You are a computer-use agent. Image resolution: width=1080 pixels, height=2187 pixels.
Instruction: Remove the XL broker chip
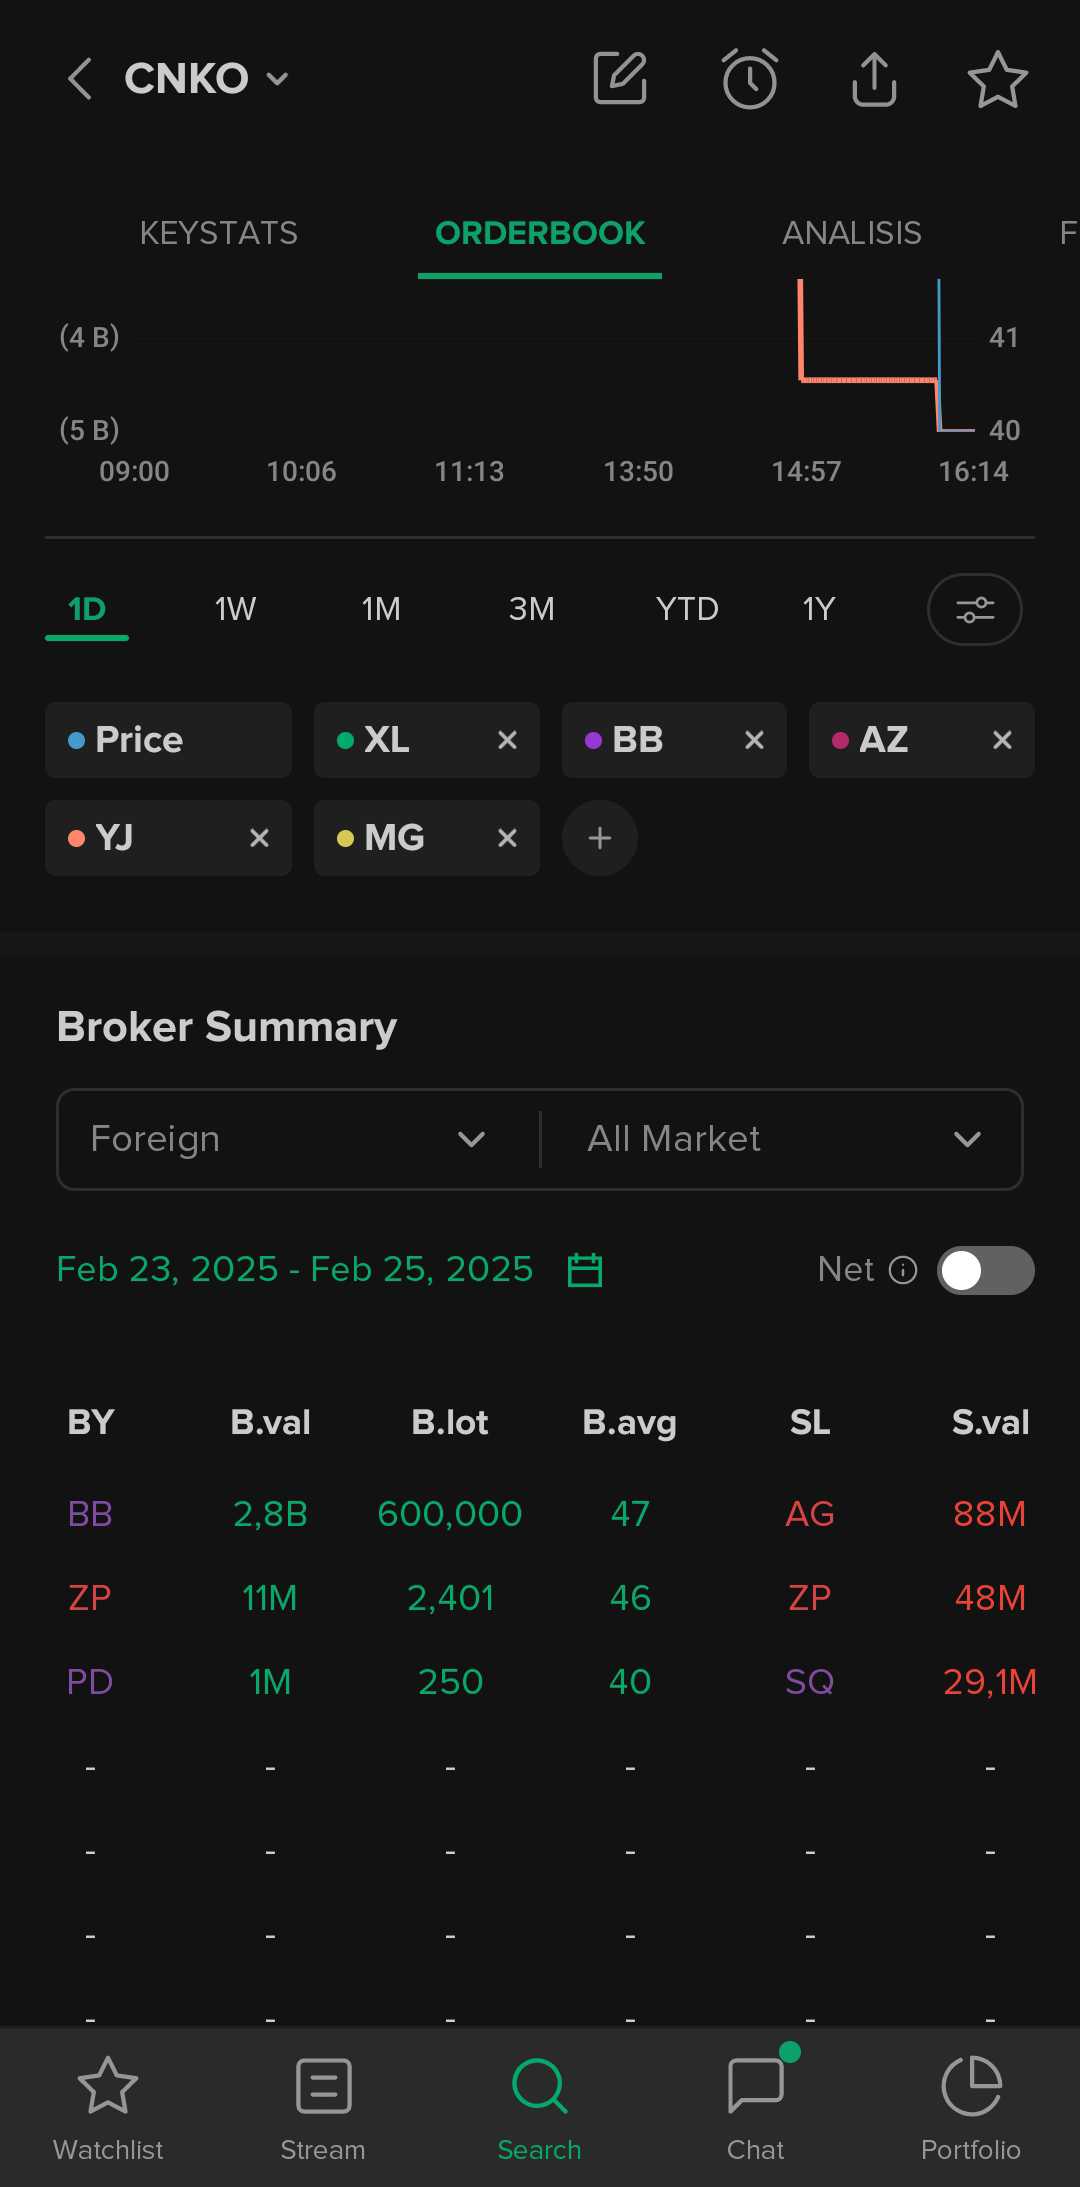[x=507, y=740]
